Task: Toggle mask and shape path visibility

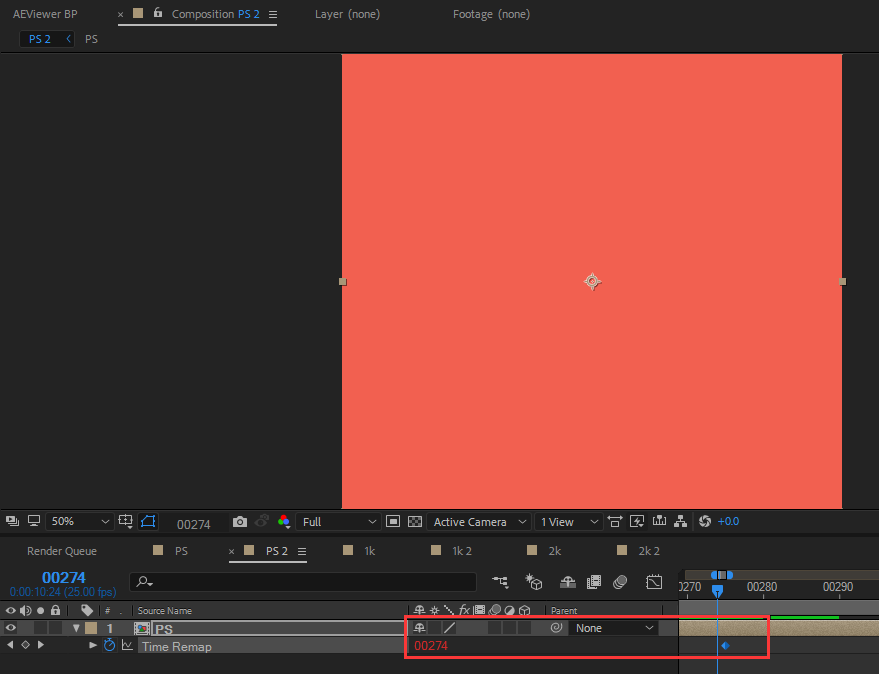Action: click(148, 522)
